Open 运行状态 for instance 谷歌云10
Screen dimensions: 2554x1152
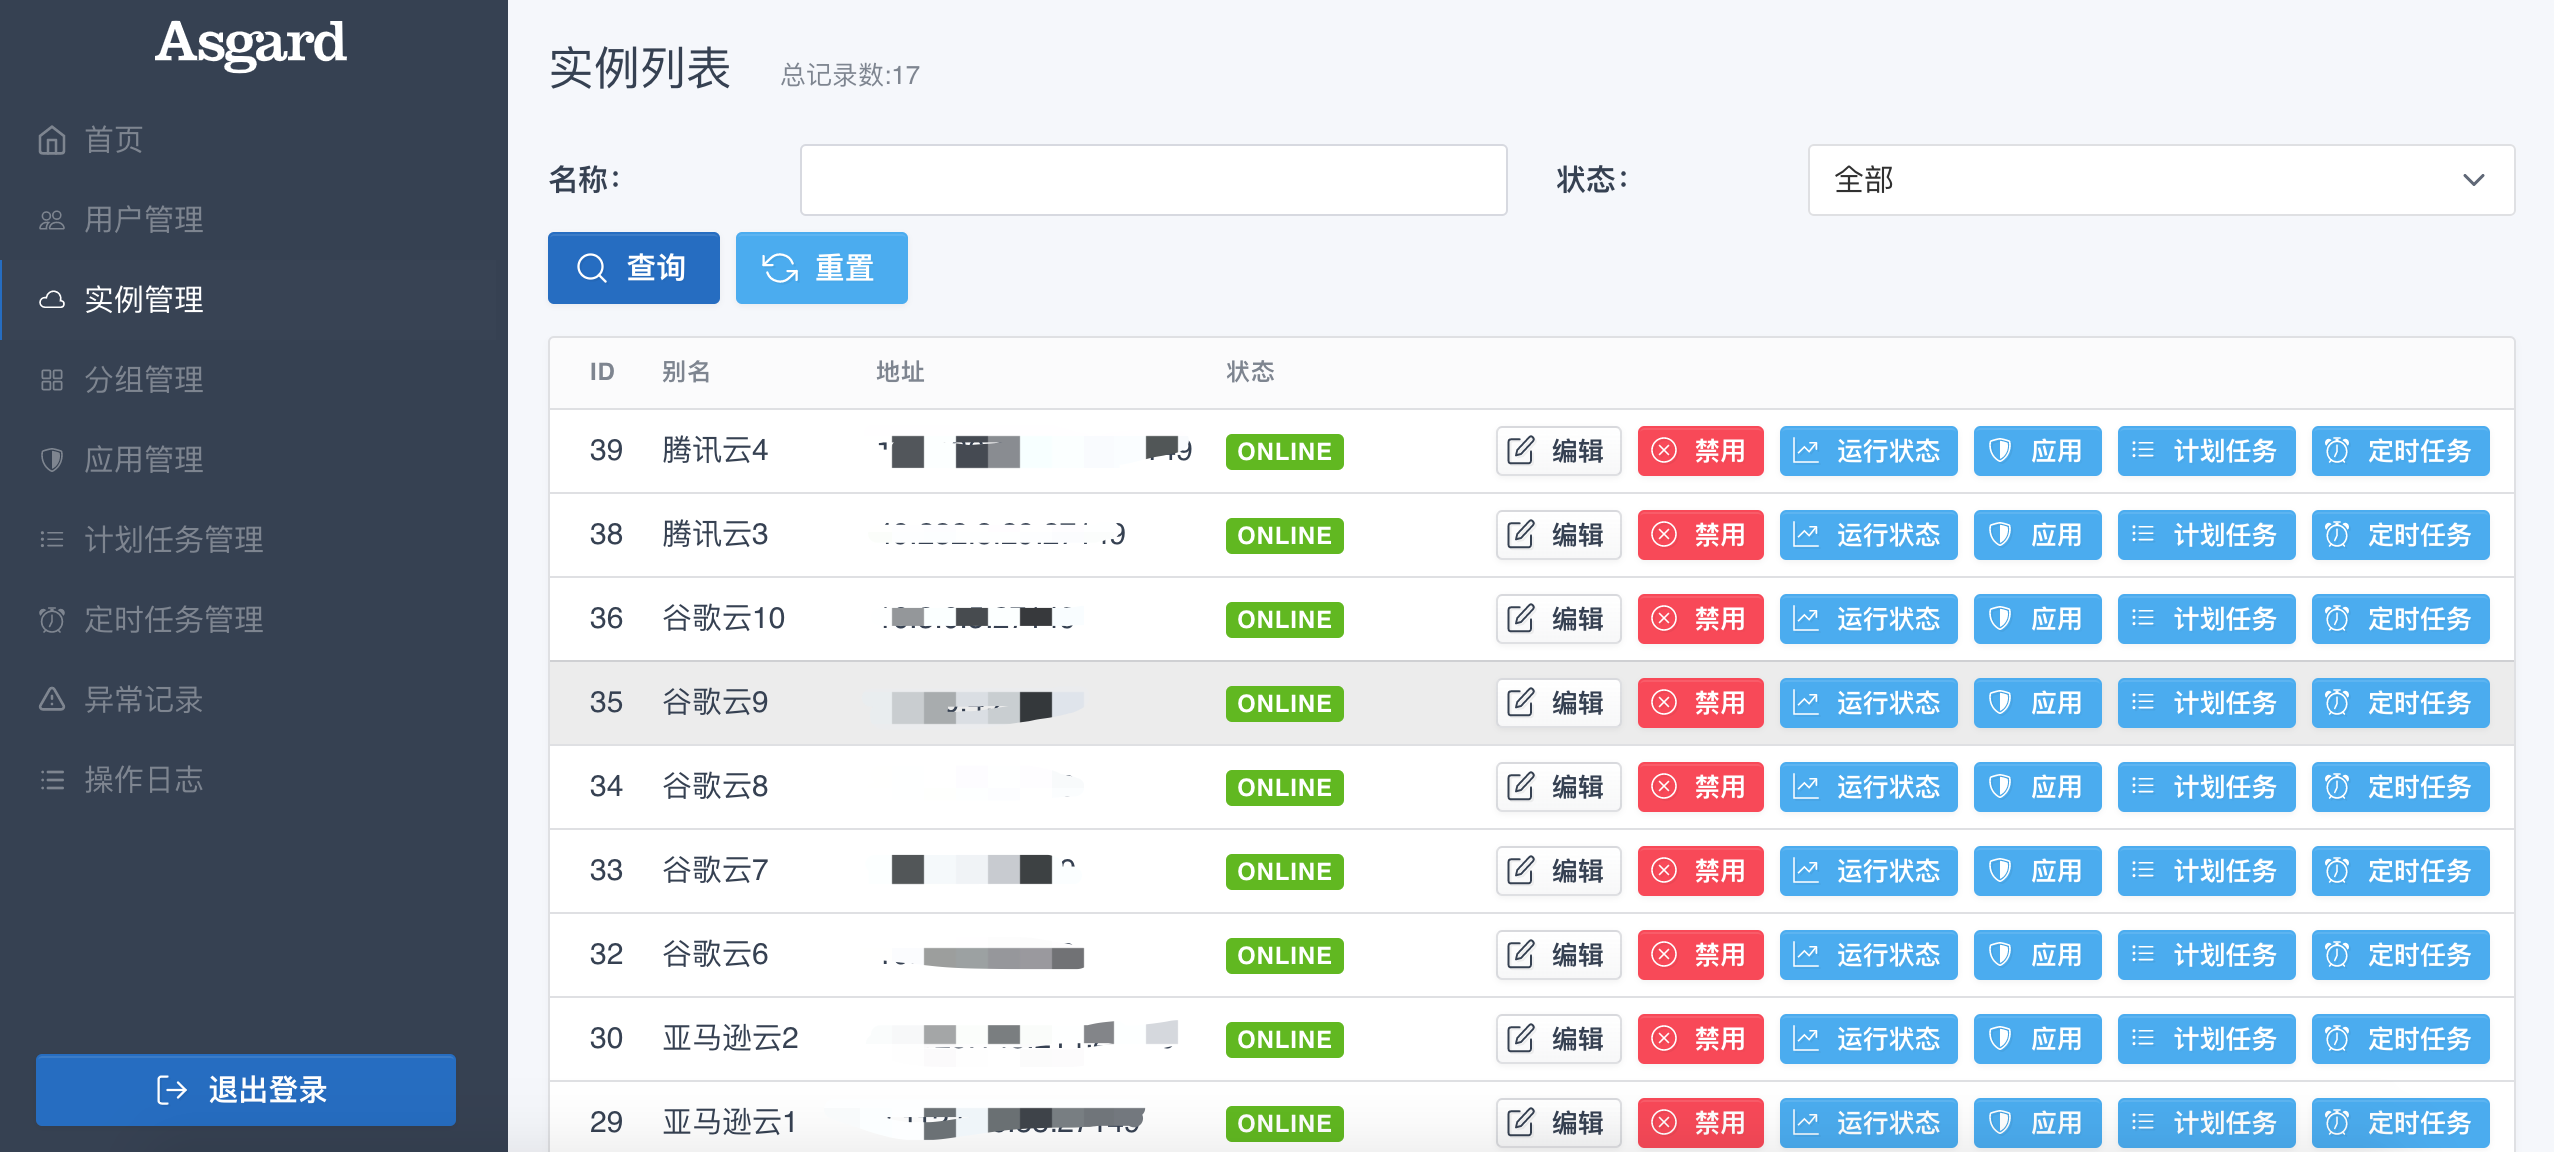(x=1868, y=619)
